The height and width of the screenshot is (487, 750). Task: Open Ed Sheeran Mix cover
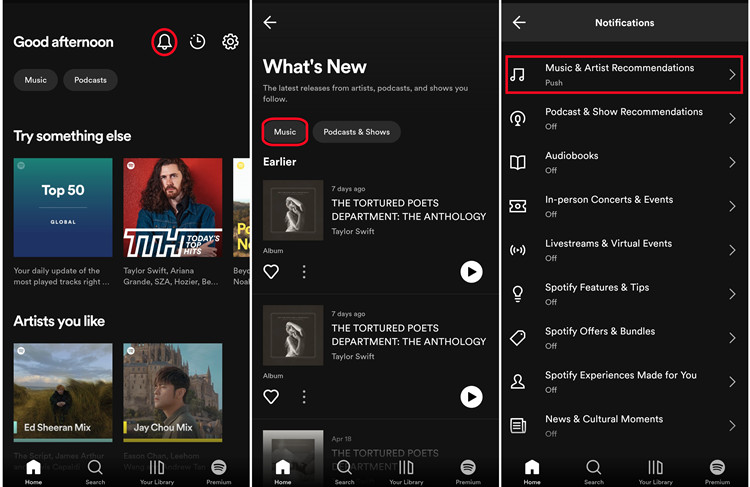pos(63,392)
